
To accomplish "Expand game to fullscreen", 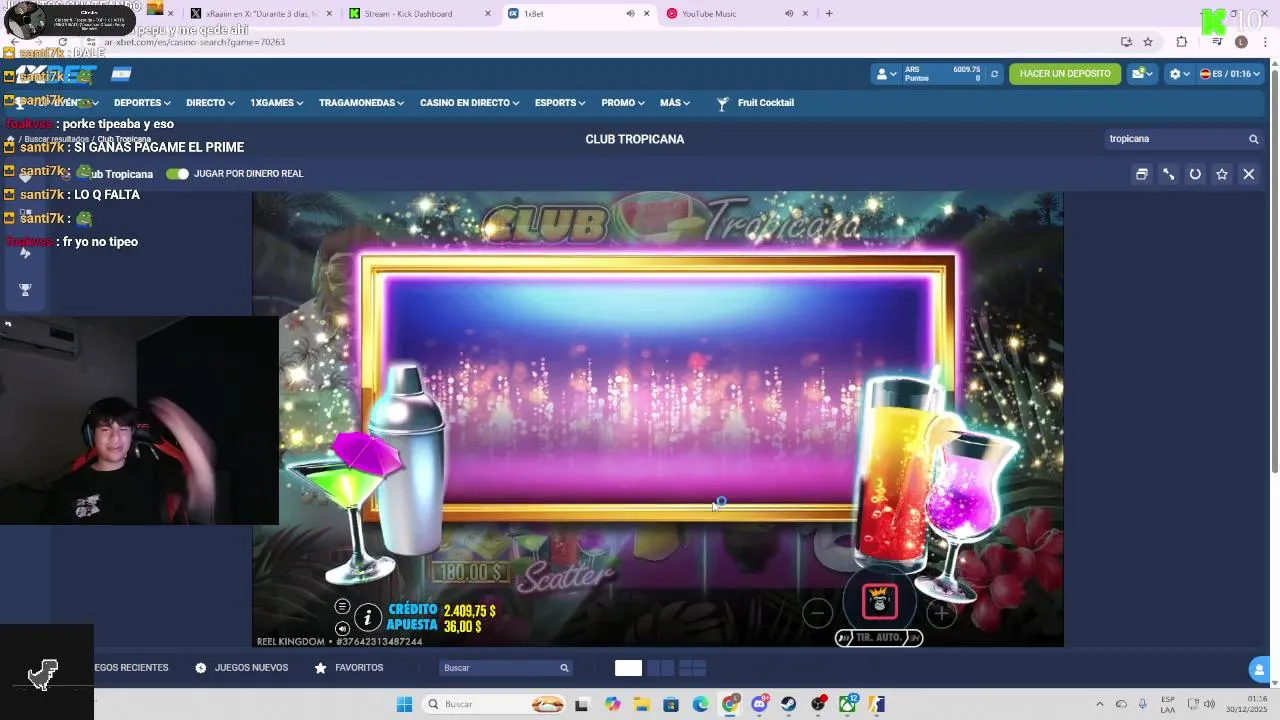I will [x=1168, y=174].
